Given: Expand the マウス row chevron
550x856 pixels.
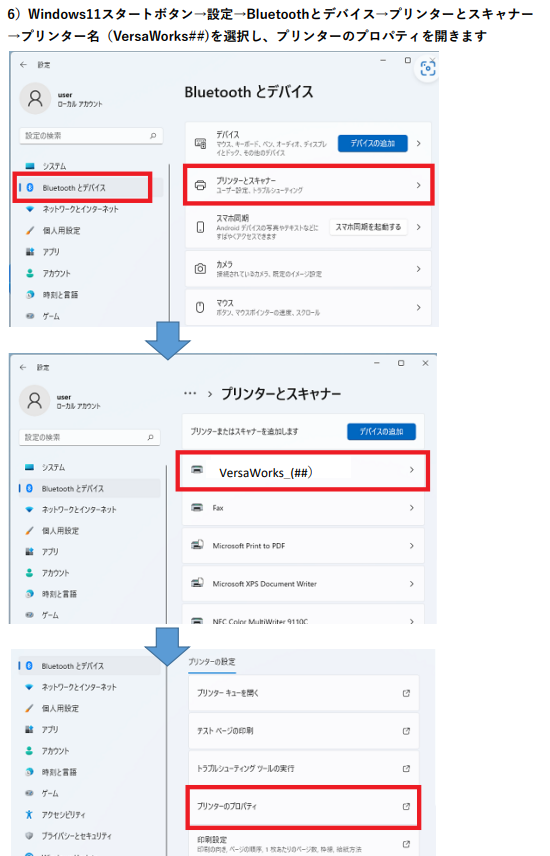Looking at the screenshot, I should [418, 307].
